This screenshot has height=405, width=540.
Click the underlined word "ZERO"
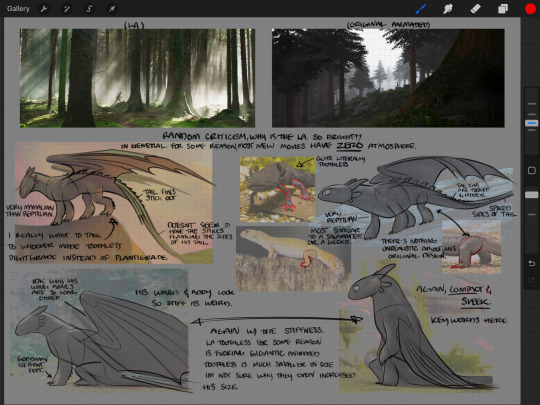click(349, 146)
